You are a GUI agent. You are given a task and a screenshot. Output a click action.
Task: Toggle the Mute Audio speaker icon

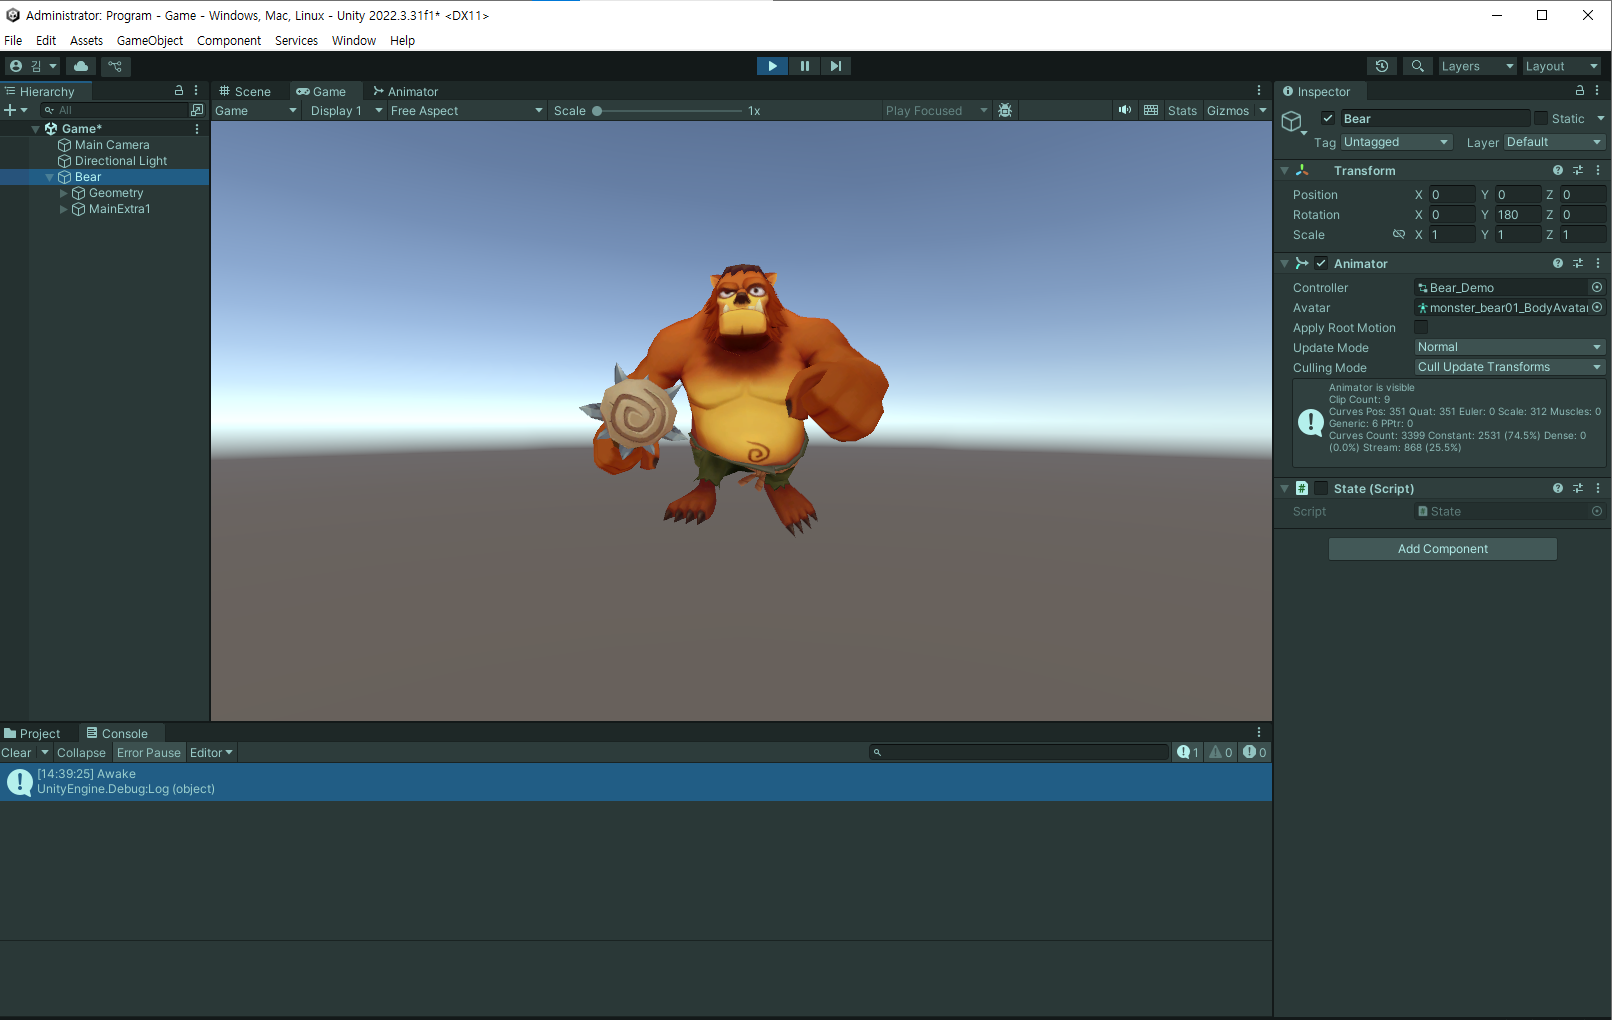pyautogui.click(x=1125, y=110)
